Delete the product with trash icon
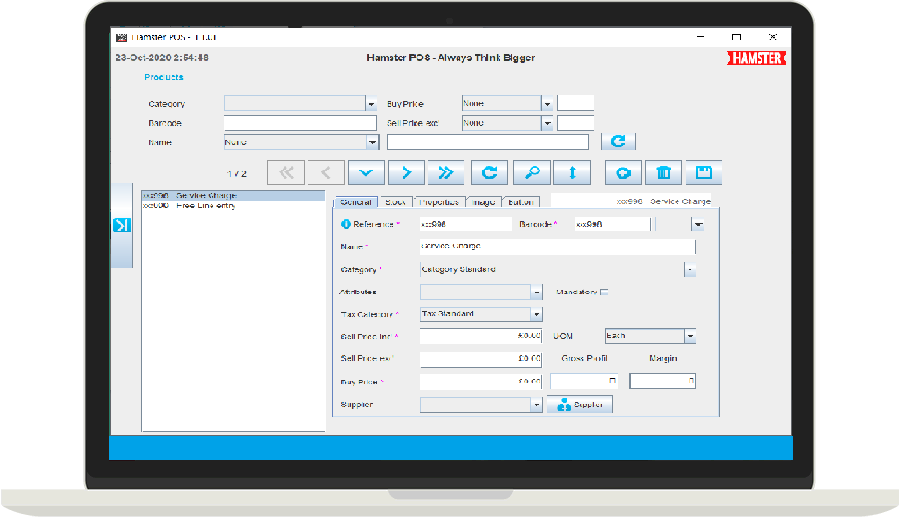Image resolution: width=899 pixels, height=518 pixels. coord(663,173)
